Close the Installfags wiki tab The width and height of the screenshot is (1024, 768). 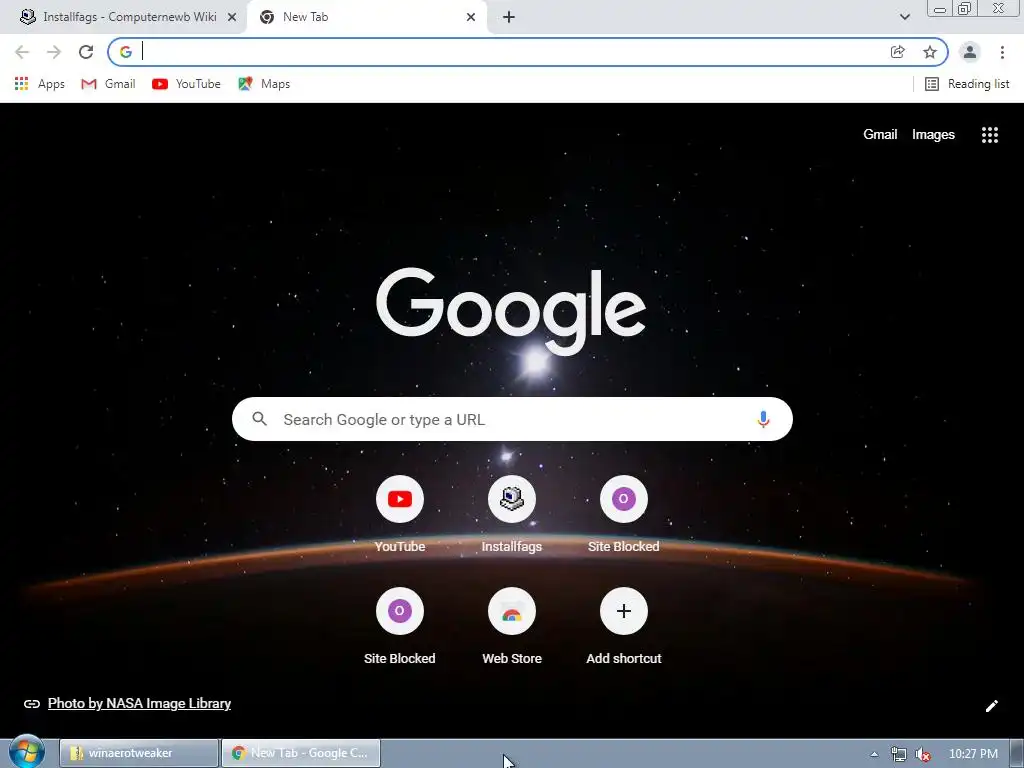[x=232, y=18]
